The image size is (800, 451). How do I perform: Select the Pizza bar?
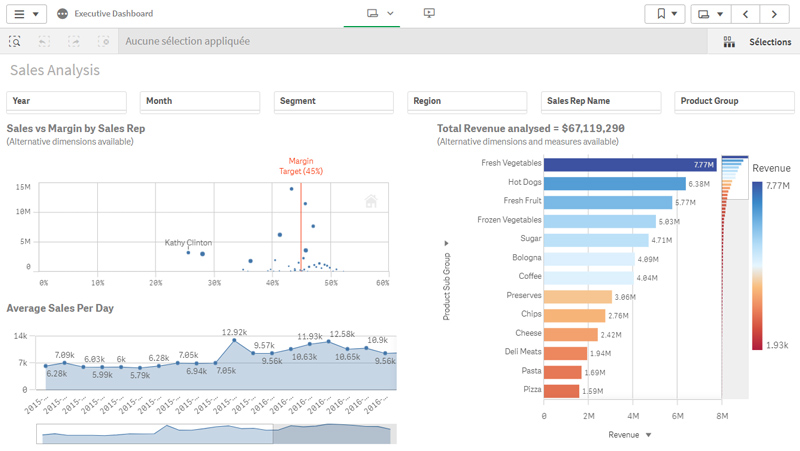(x=561, y=391)
